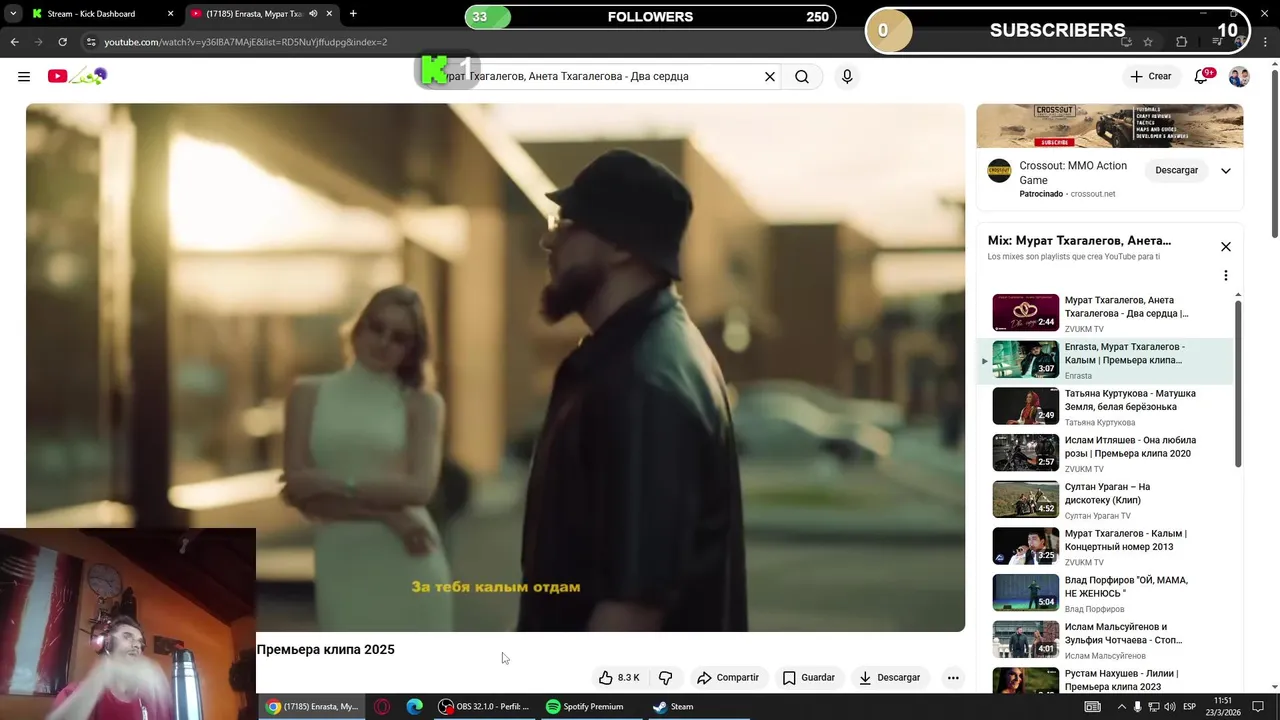1280x720 pixels.
Task: Play Ислам Мальсуйгенов Стоп video
Action: coord(1105,640)
